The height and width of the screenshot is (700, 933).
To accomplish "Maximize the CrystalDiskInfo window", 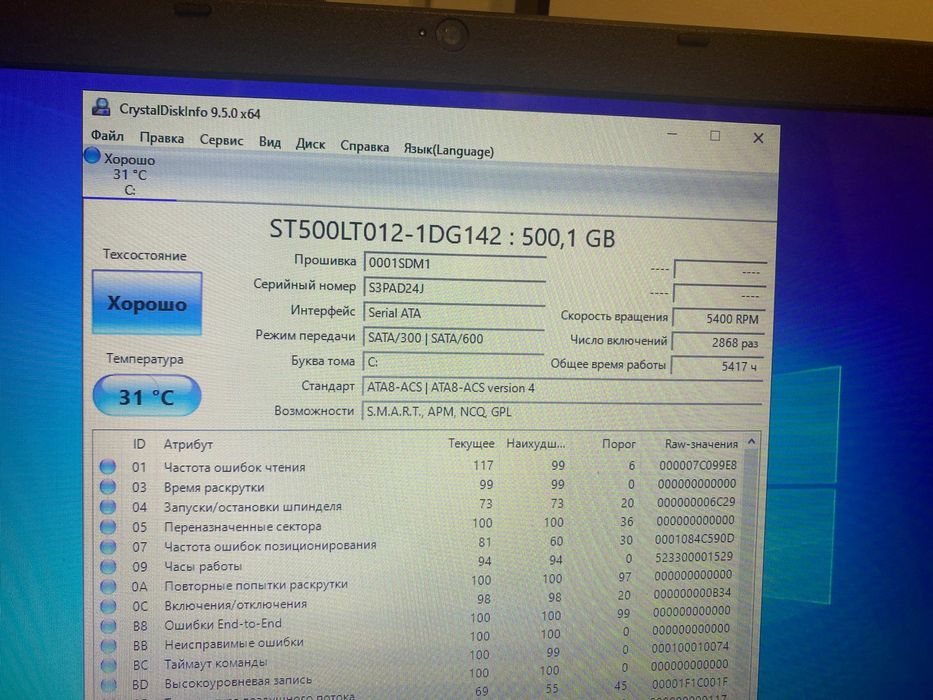I will [715, 136].
